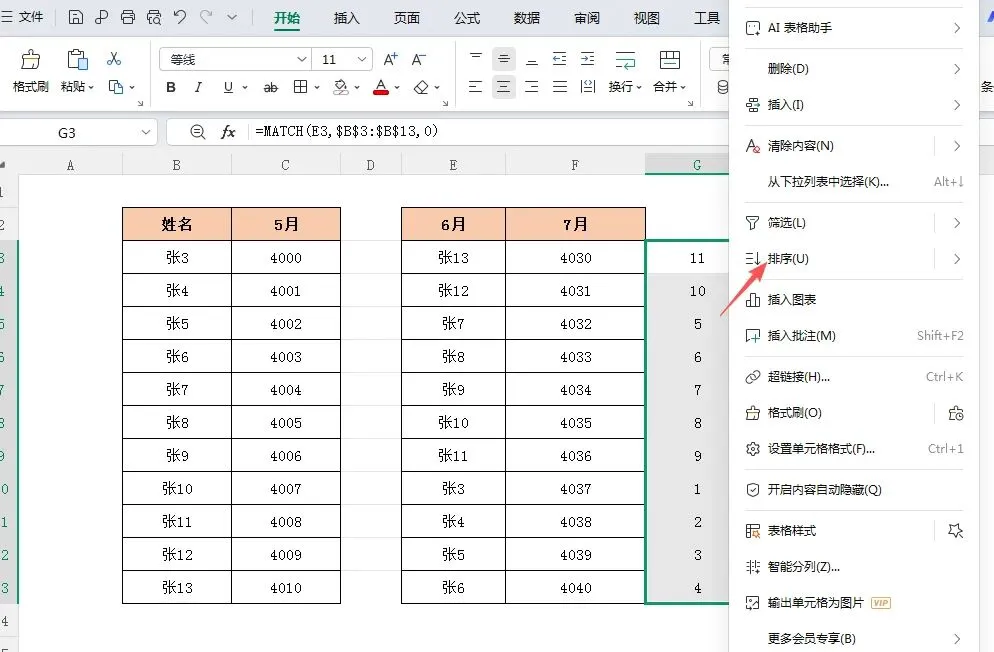Click Top align icon
994x652 pixels.
pyautogui.click(x=475, y=58)
